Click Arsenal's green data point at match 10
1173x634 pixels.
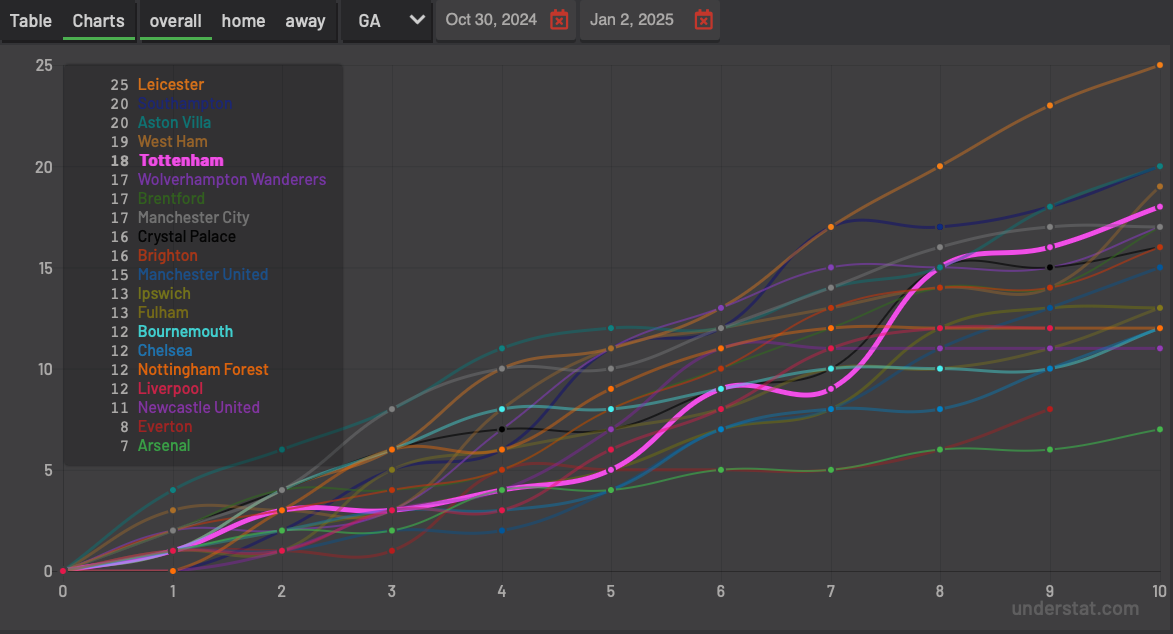pos(1160,430)
